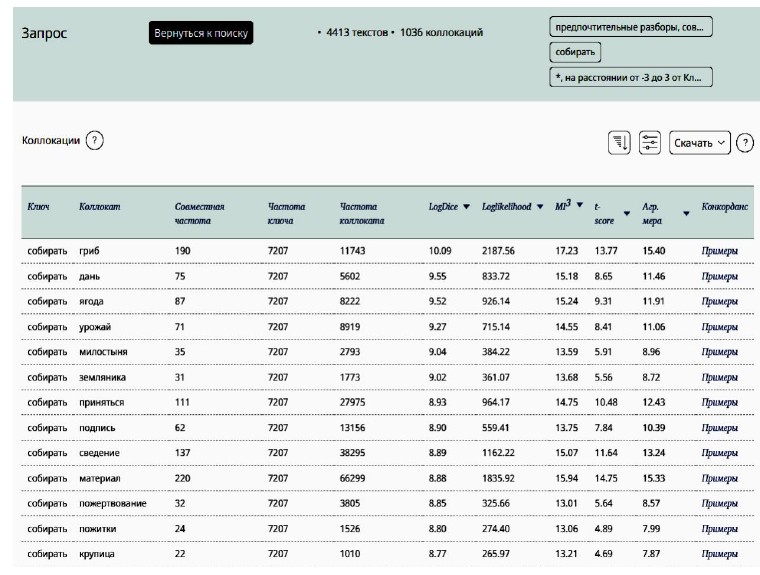Open Примеры link for материал row
Viewport: 760px width, 575px height.
pos(720,480)
